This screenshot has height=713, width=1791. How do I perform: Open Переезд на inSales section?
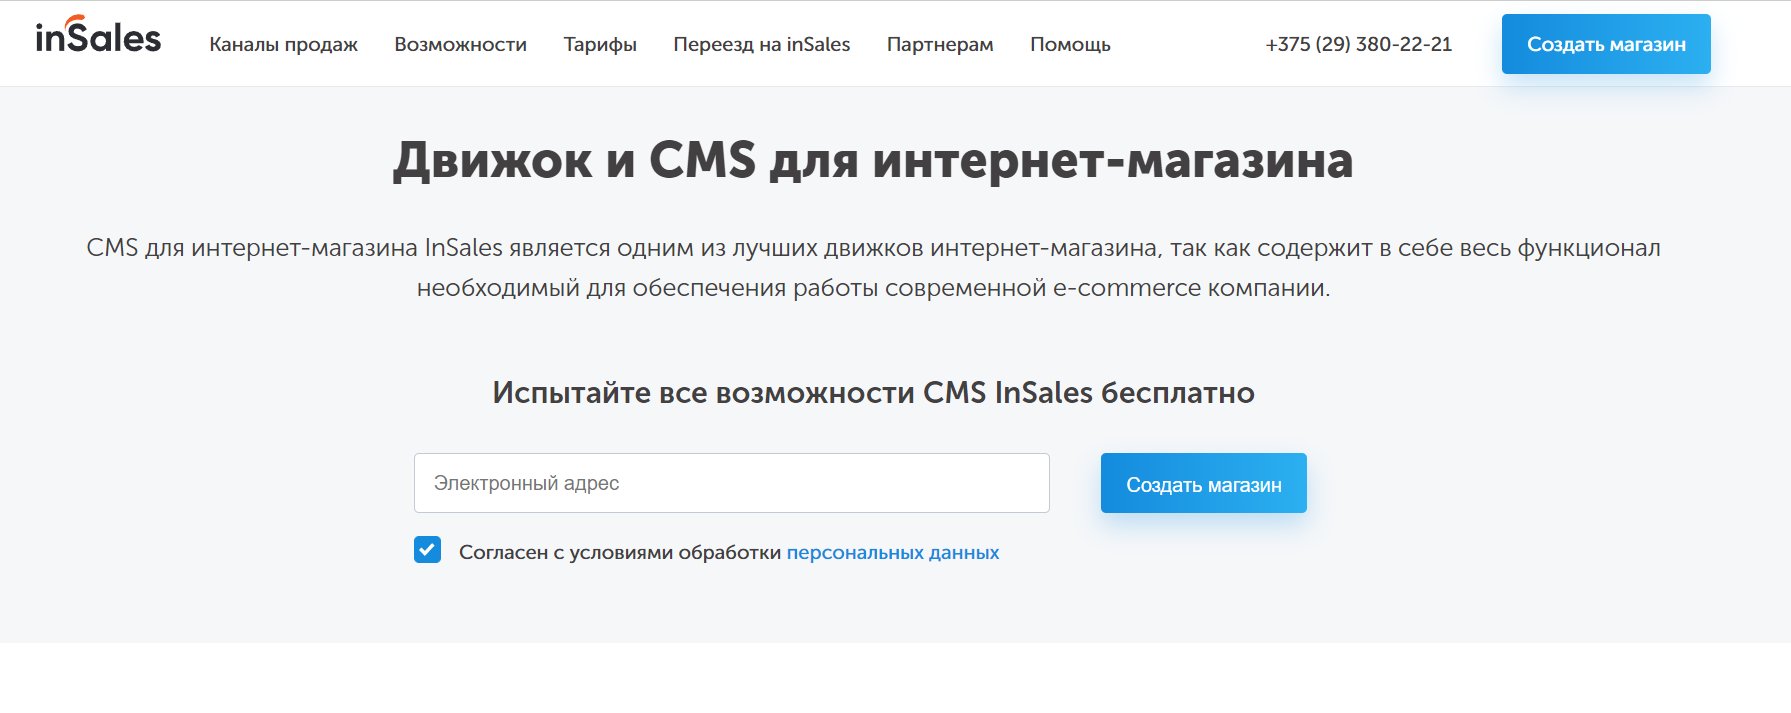761,44
